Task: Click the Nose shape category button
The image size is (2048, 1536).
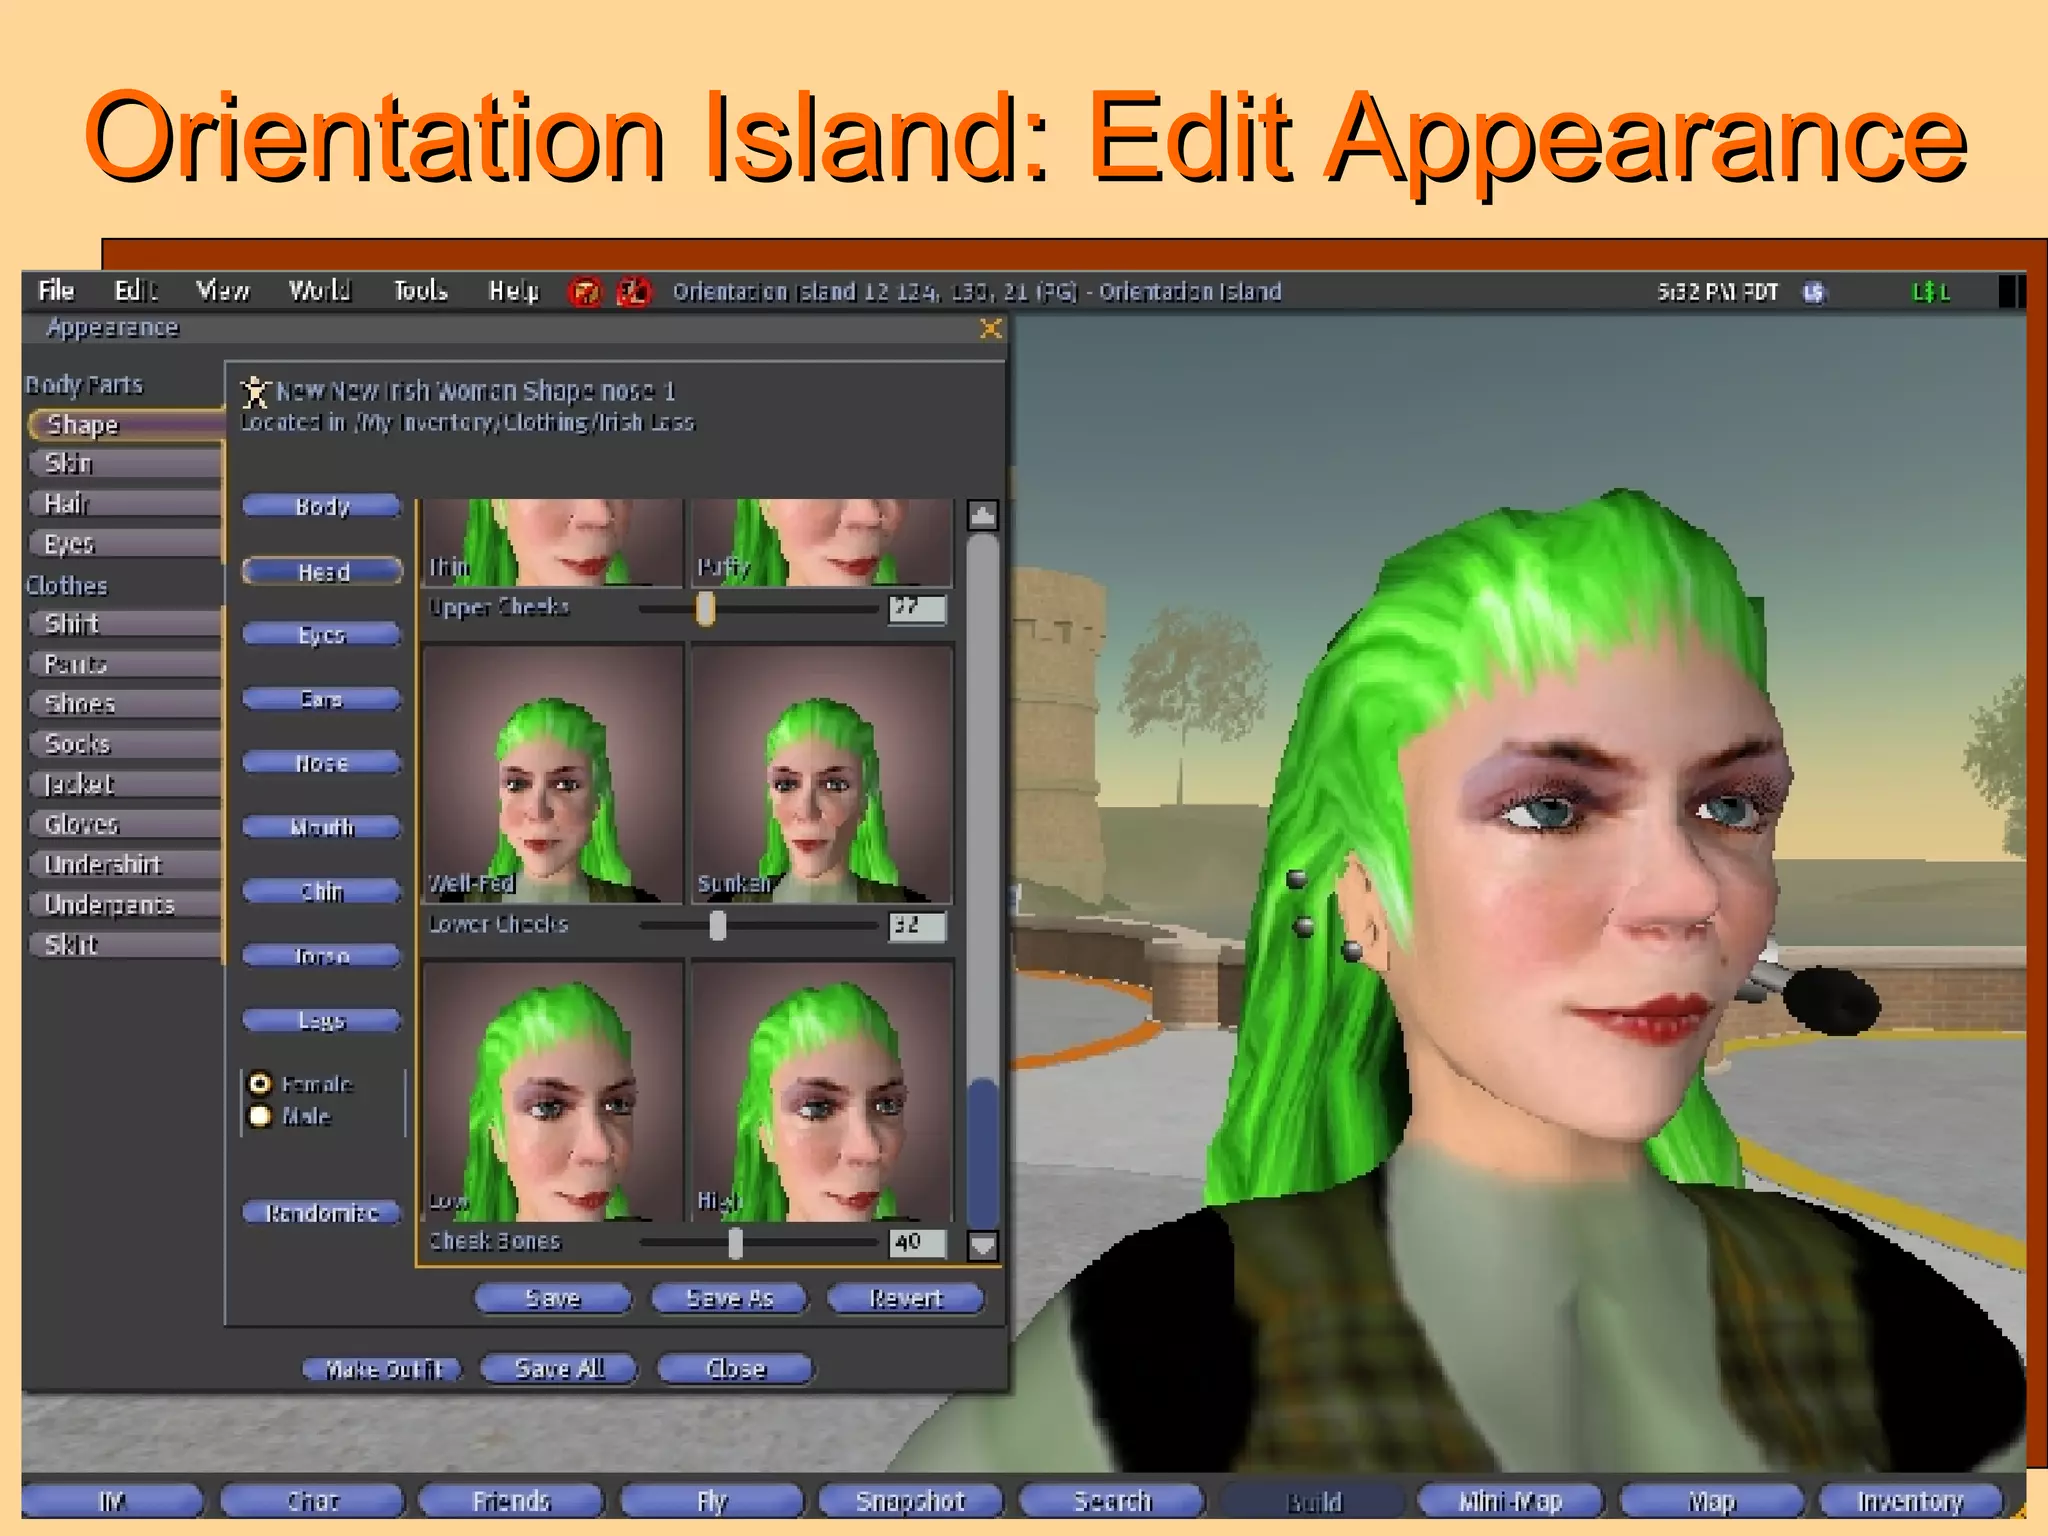Action: pyautogui.click(x=322, y=763)
